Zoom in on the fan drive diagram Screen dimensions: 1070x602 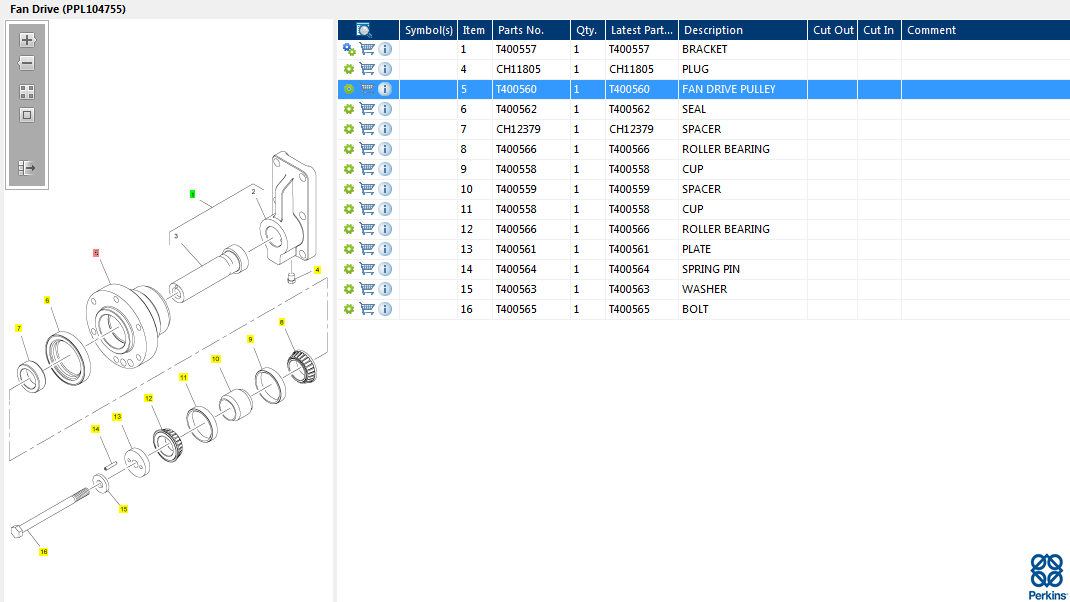[x=27, y=41]
